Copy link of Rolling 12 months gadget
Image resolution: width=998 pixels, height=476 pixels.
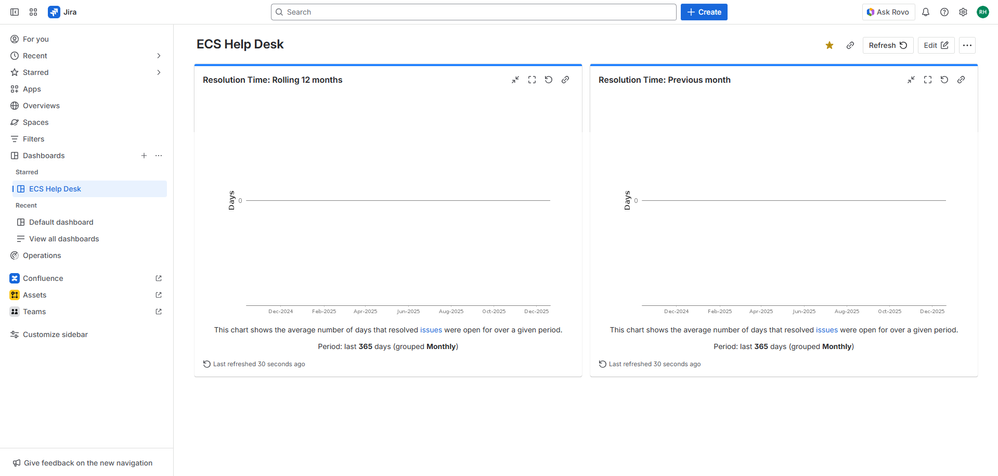pos(565,80)
